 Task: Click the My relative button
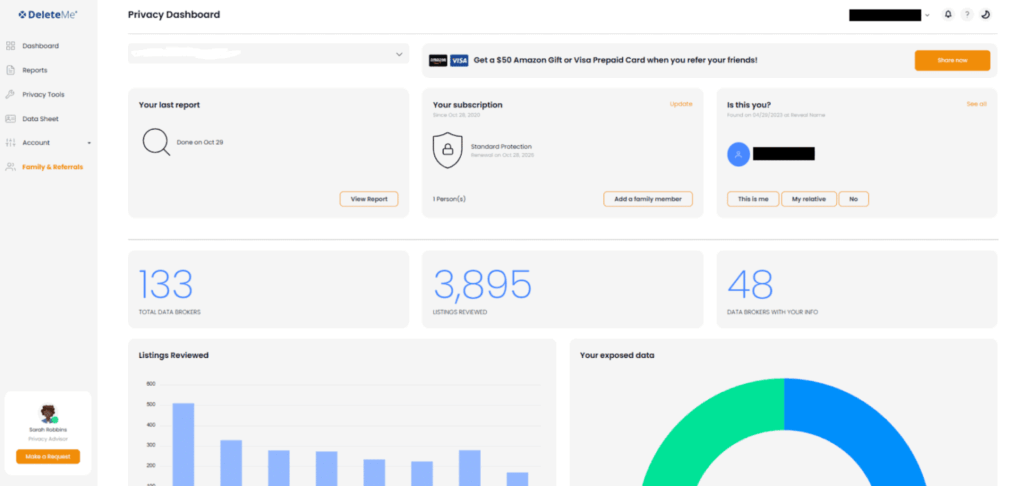click(x=808, y=199)
